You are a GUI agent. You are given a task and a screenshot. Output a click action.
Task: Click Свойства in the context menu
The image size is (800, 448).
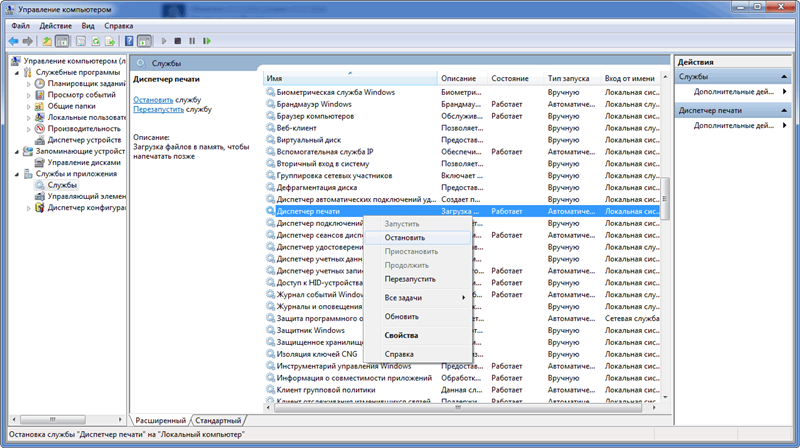pyautogui.click(x=401, y=335)
